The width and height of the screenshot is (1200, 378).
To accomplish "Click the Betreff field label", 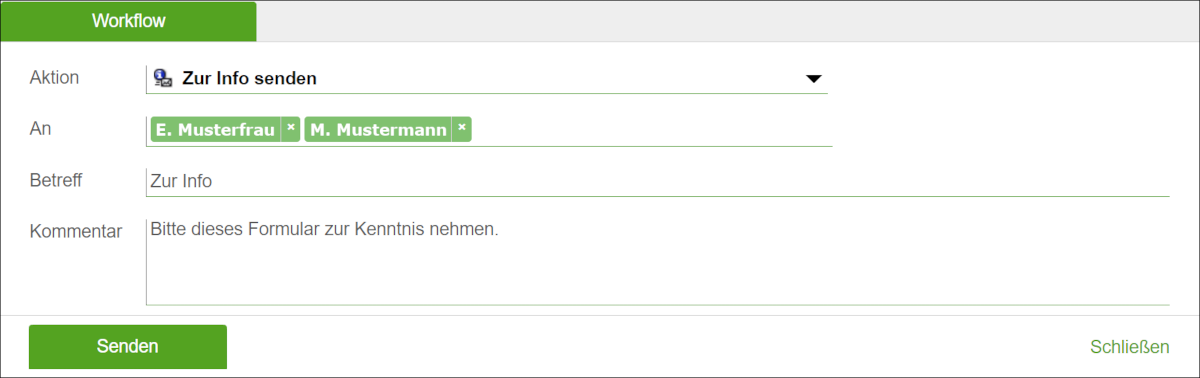I will (56, 180).
